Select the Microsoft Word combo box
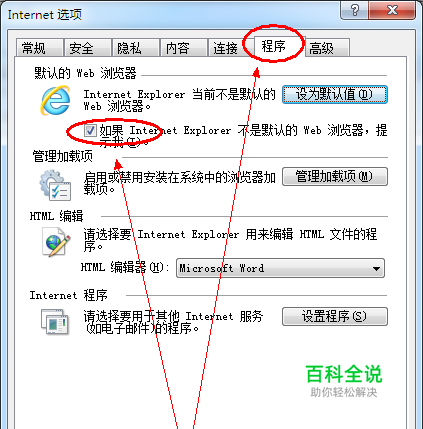The height and width of the screenshot is (429, 423). (x=280, y=268)
